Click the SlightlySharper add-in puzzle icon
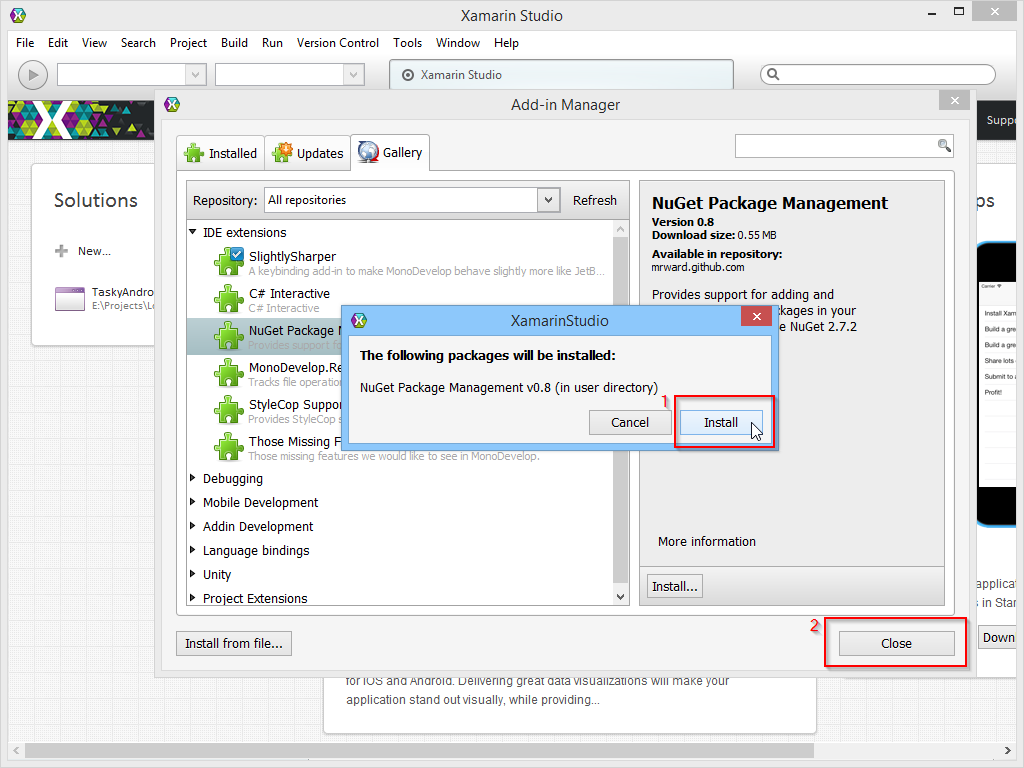The width and height of the screenshot is (1024, 768). click(229, 261)
